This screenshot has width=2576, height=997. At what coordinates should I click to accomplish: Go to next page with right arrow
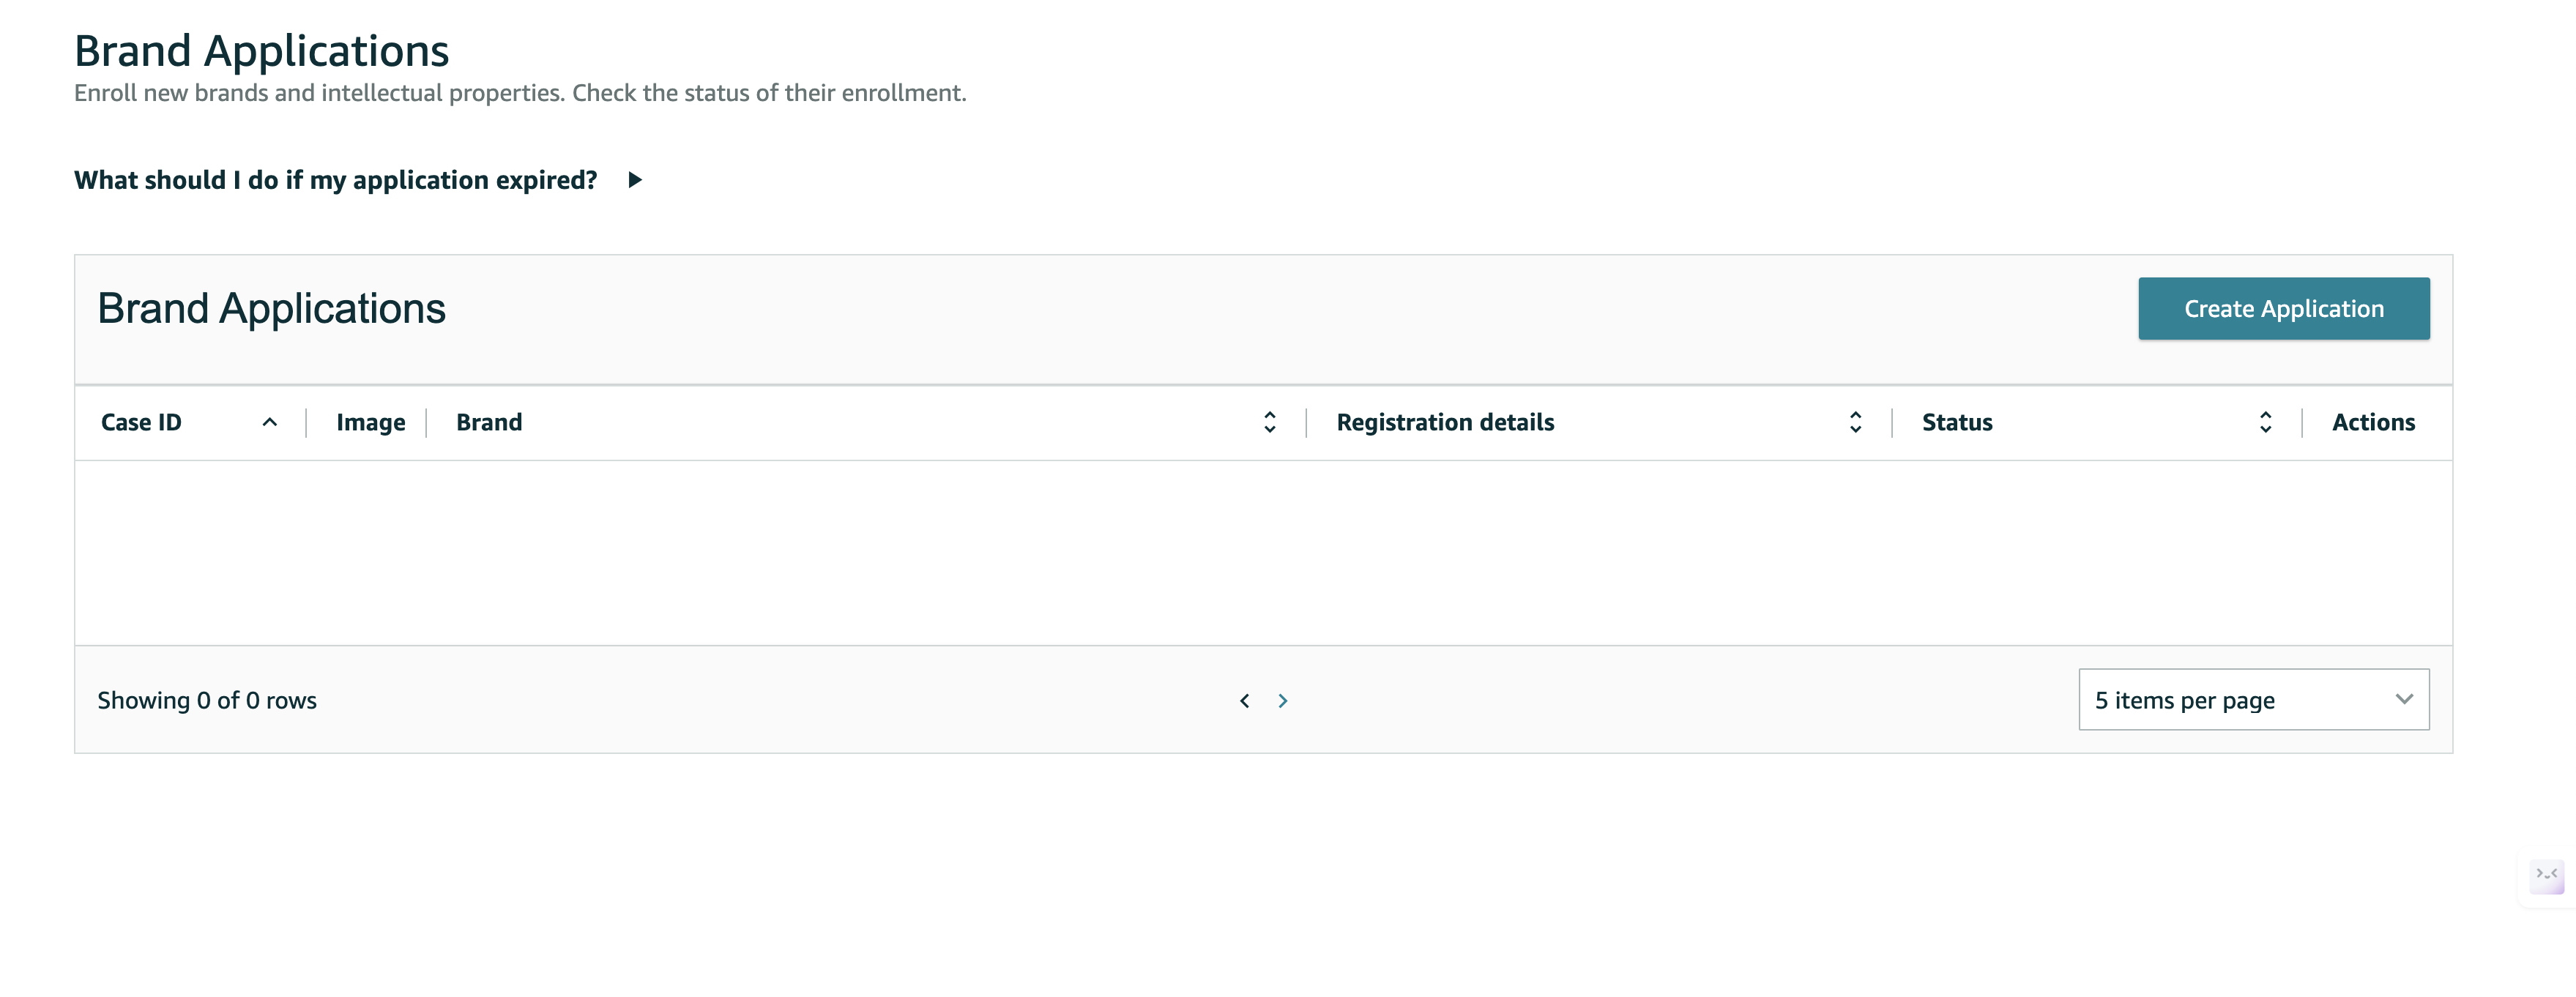[x=1282, y=701]
